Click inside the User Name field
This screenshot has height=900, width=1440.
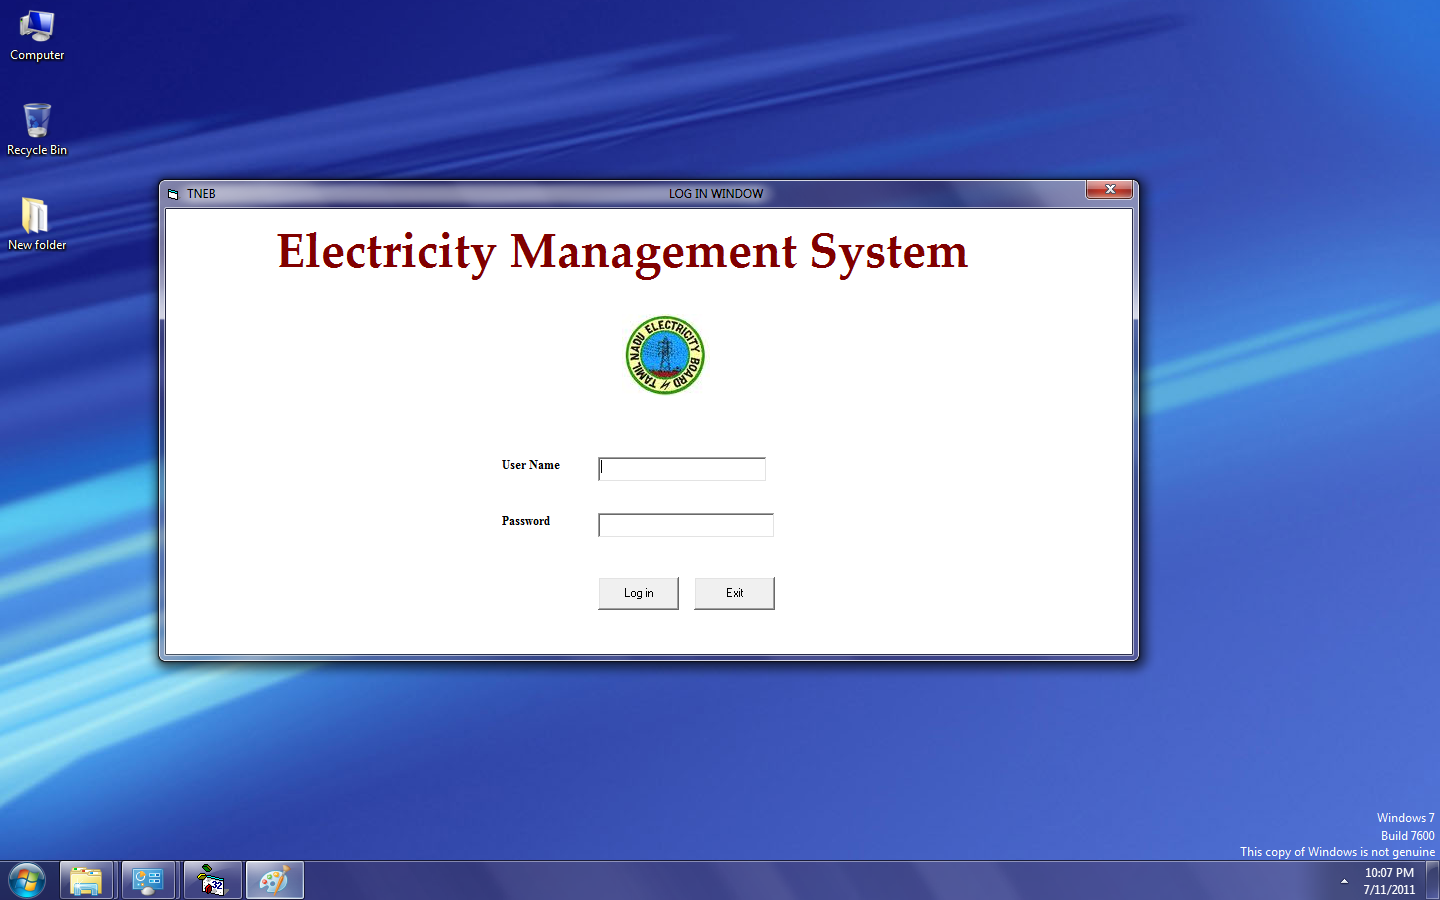[682, 469]
